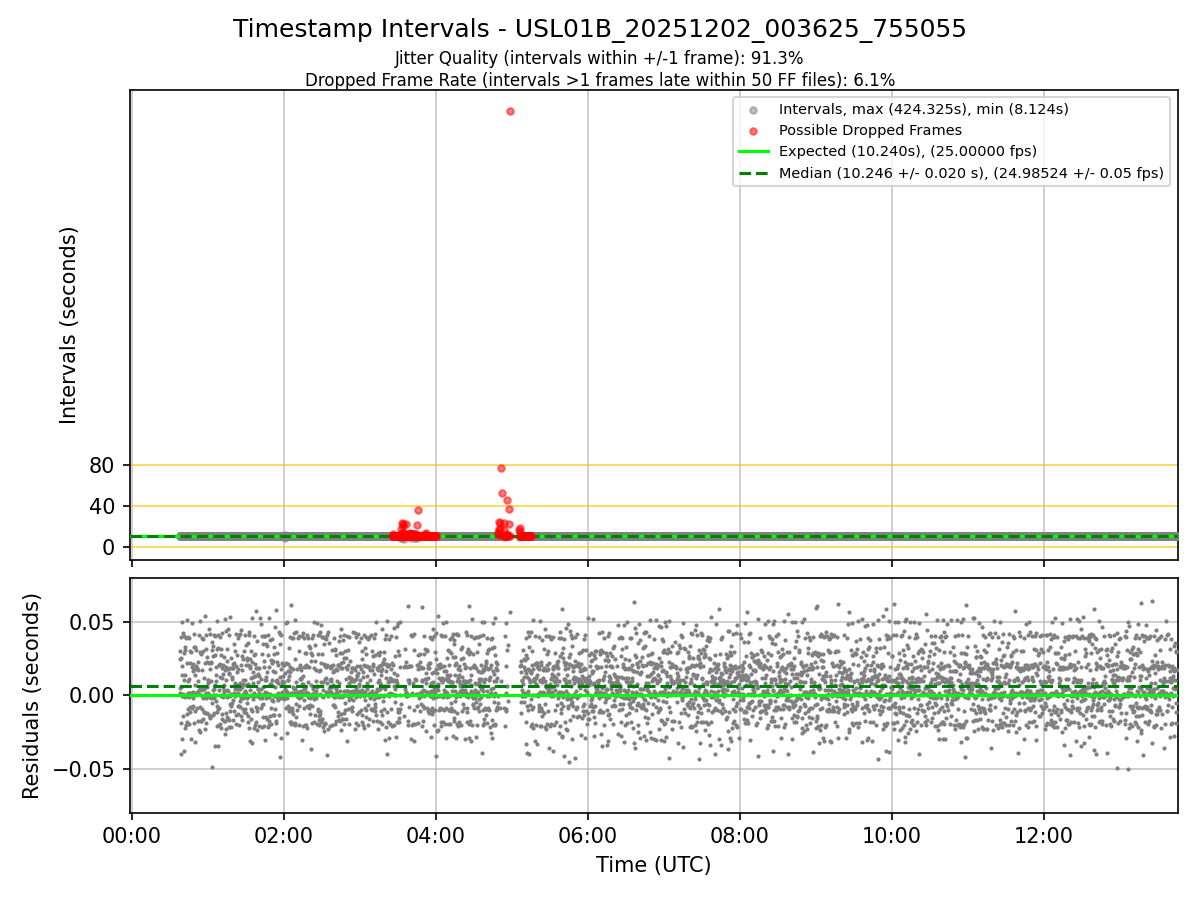Click the 10:00 time tick label
This screenshot has height=900, width=1200.
[892, 835]
